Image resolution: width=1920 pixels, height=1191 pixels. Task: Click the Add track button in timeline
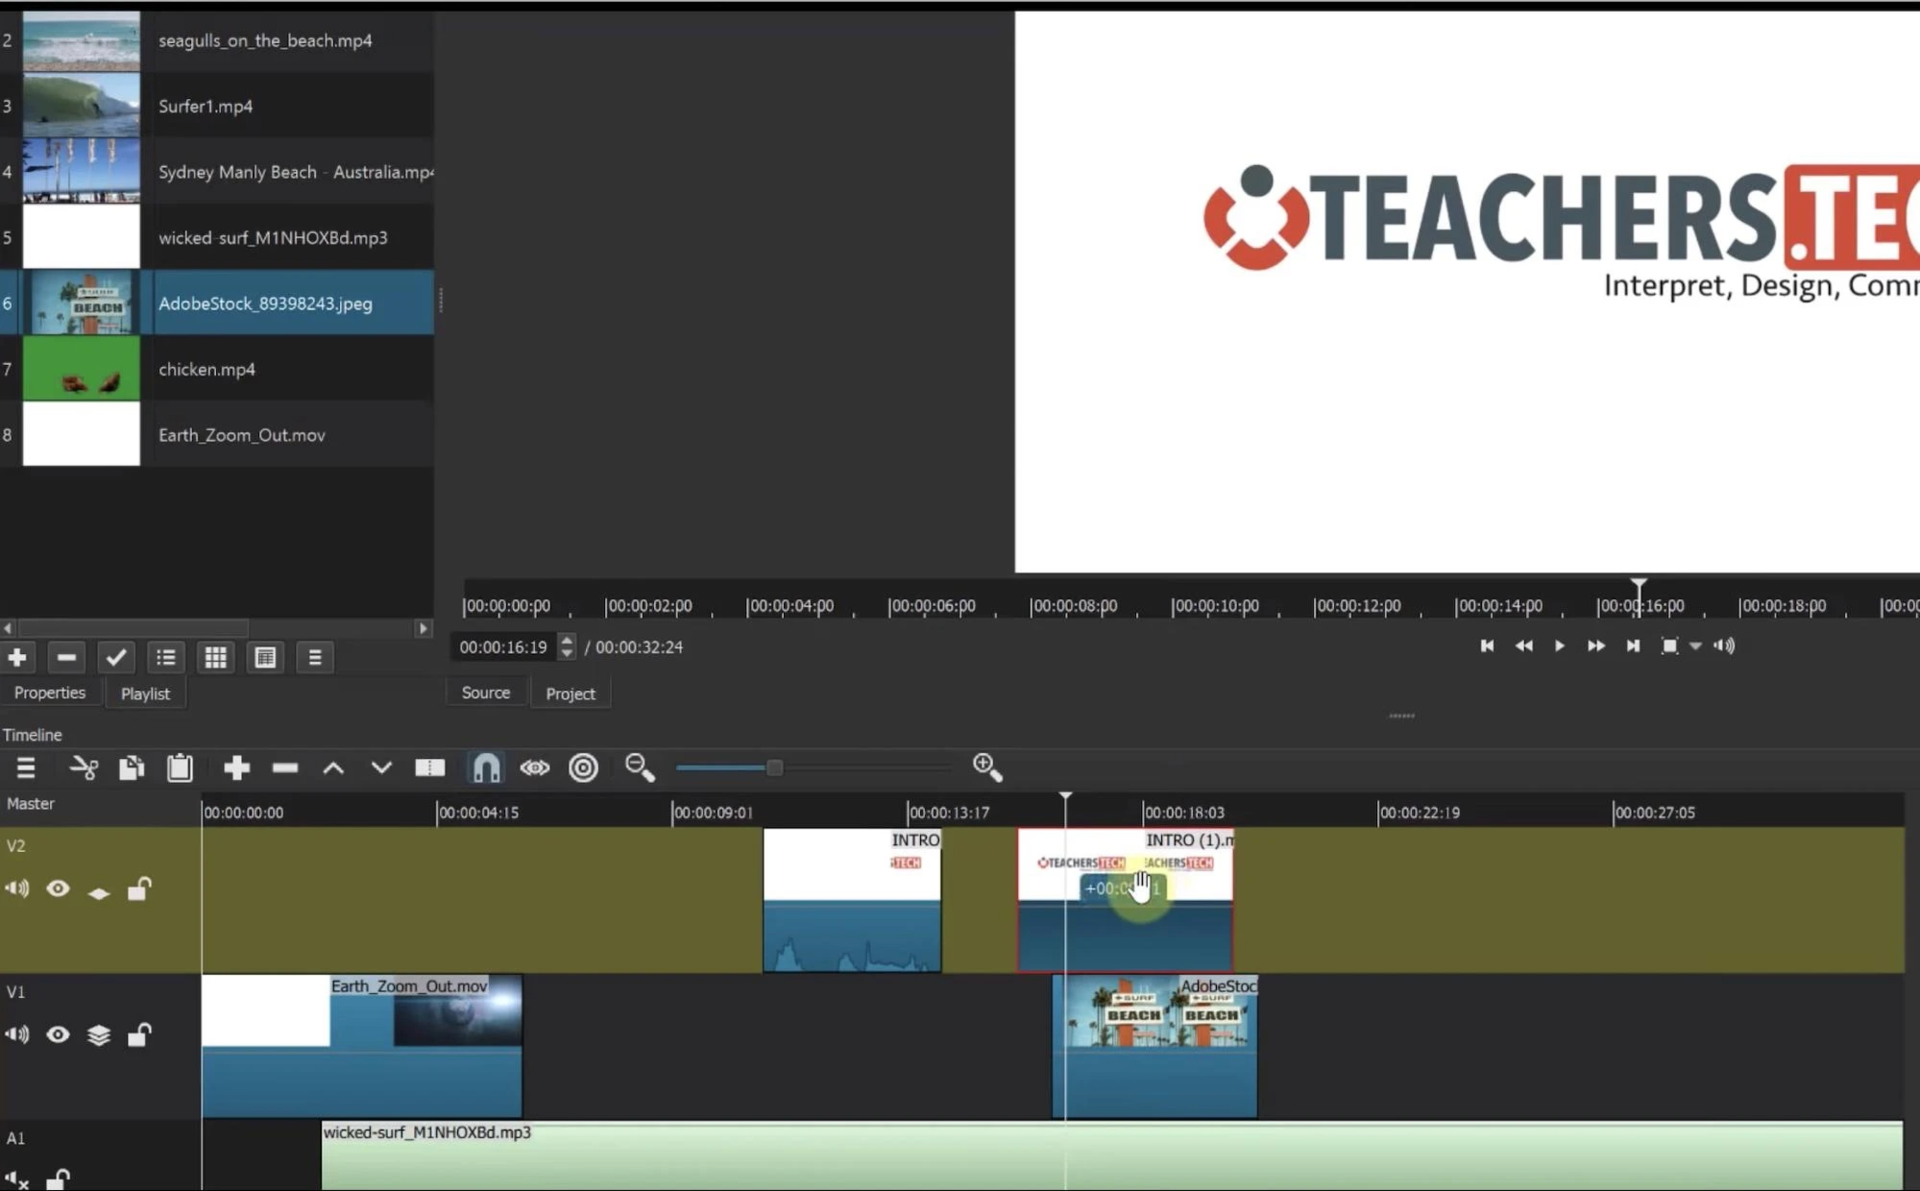236,767
